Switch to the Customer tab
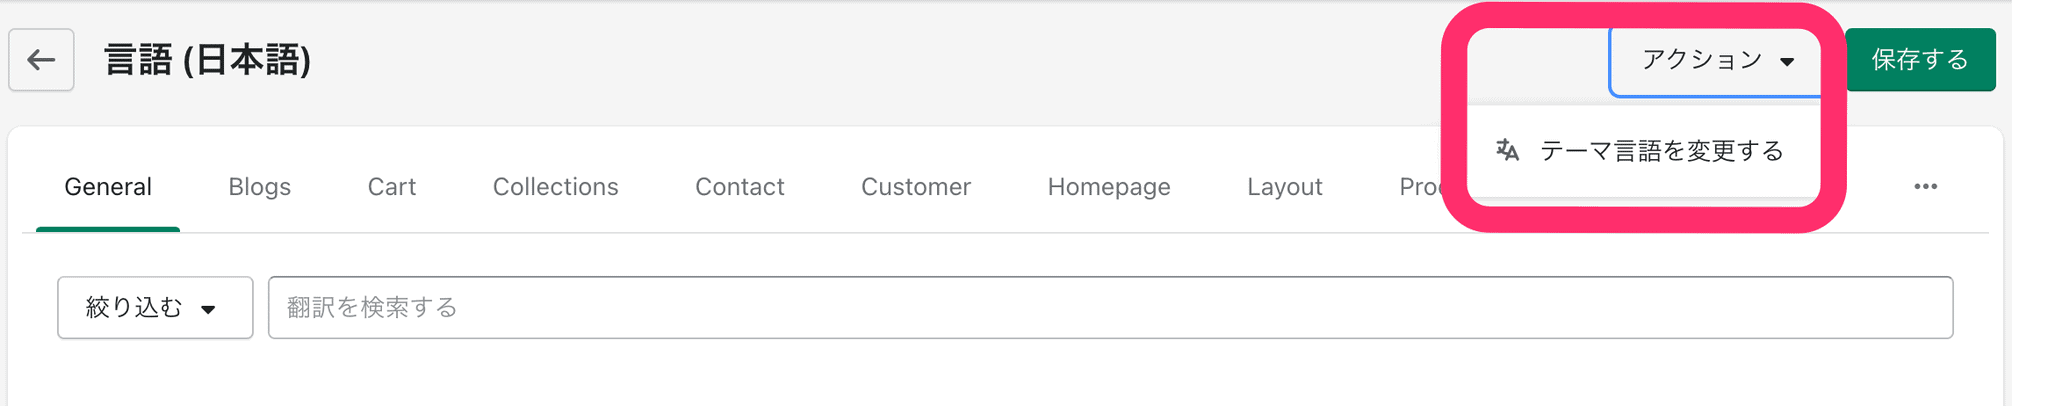The image size is (2048, 406). coord(915,187)
